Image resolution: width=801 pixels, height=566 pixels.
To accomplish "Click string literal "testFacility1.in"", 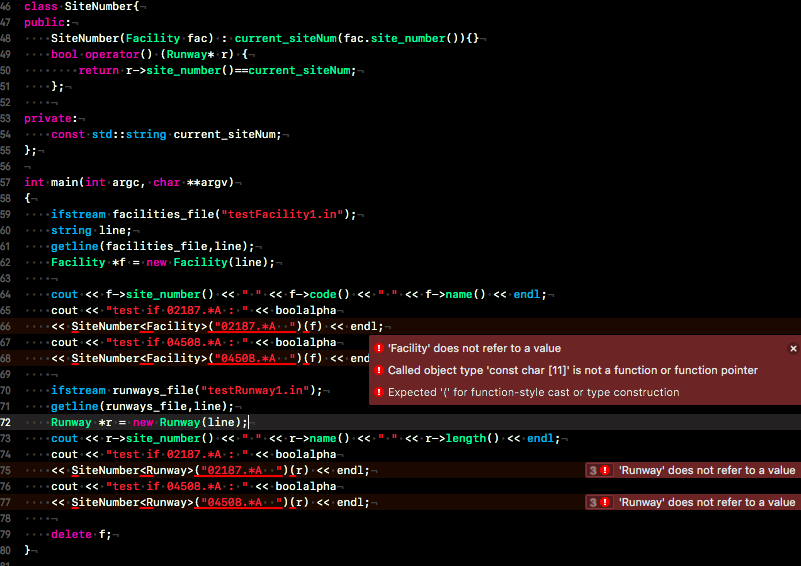I will (282, 215).
